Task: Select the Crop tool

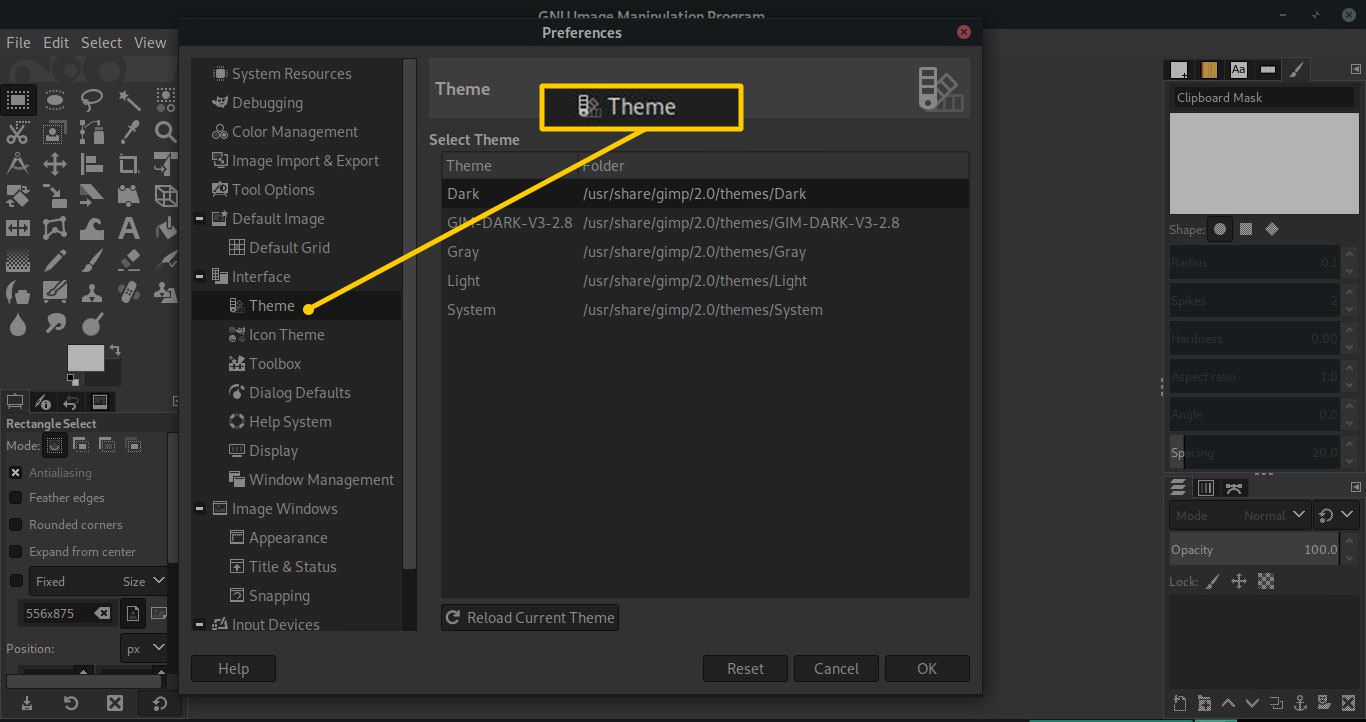Action: point(129,163)
